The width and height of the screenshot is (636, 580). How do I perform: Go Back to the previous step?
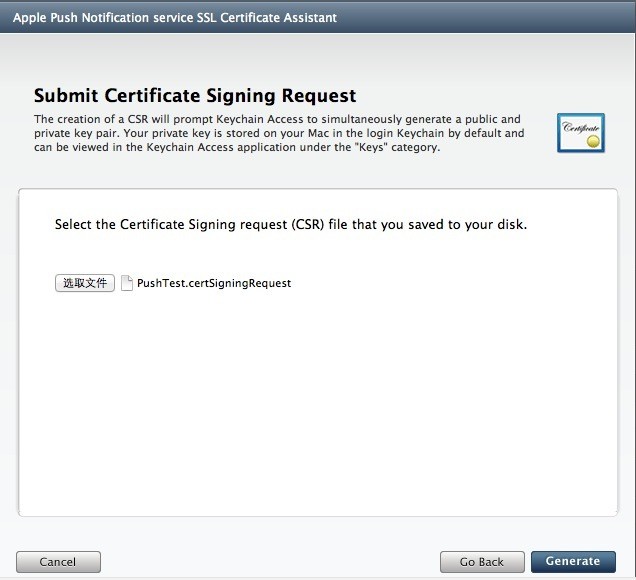pos(482,562)
